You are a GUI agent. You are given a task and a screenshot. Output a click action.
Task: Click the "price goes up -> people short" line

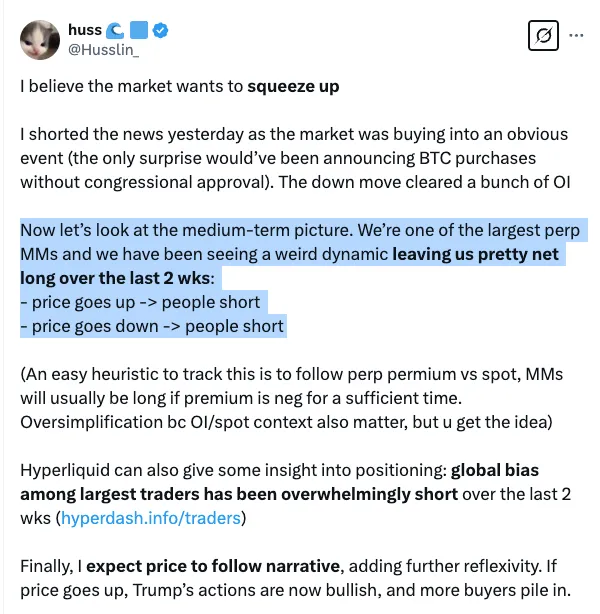[x=140, y=302]
